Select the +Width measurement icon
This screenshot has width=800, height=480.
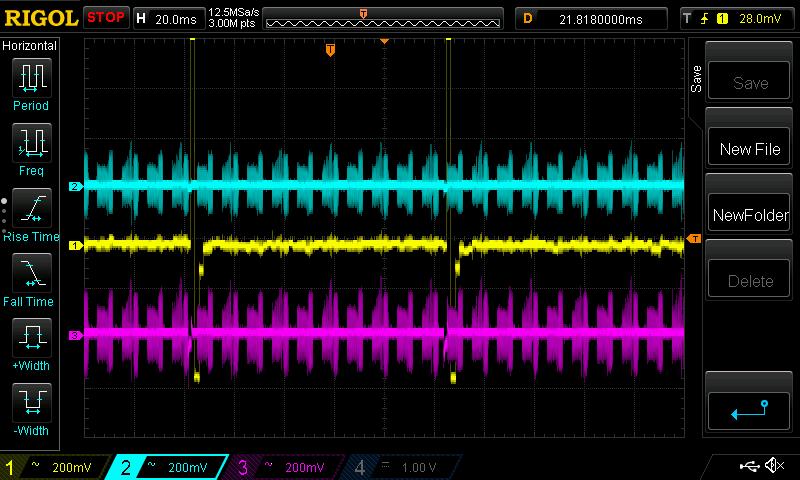[x=32, y=337]
